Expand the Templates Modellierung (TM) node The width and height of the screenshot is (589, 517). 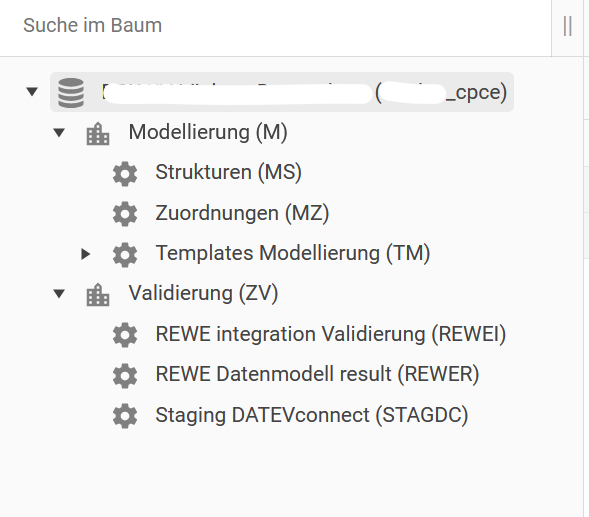pos(86,254)
